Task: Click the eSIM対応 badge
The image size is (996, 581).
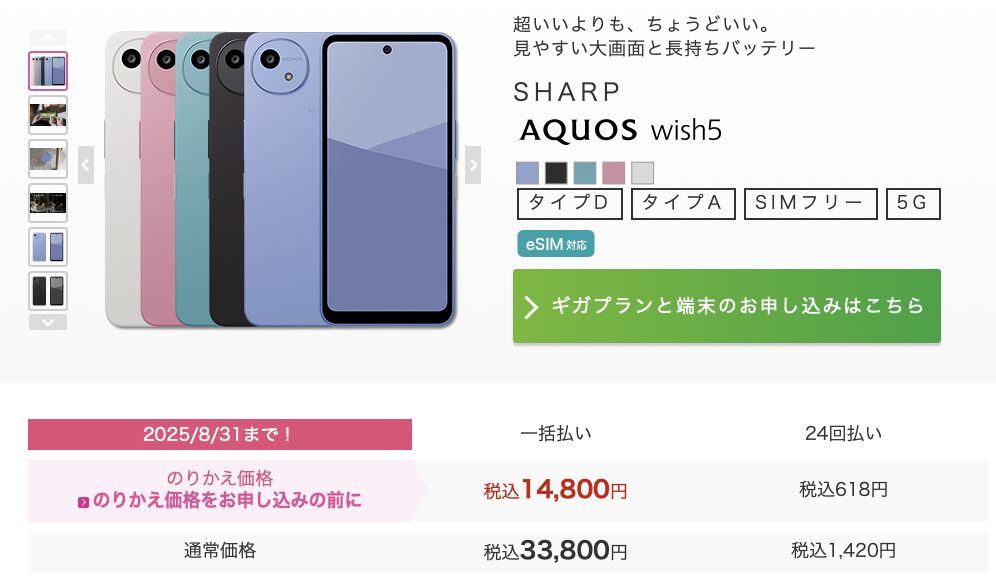Action: (x=556, y=244)
